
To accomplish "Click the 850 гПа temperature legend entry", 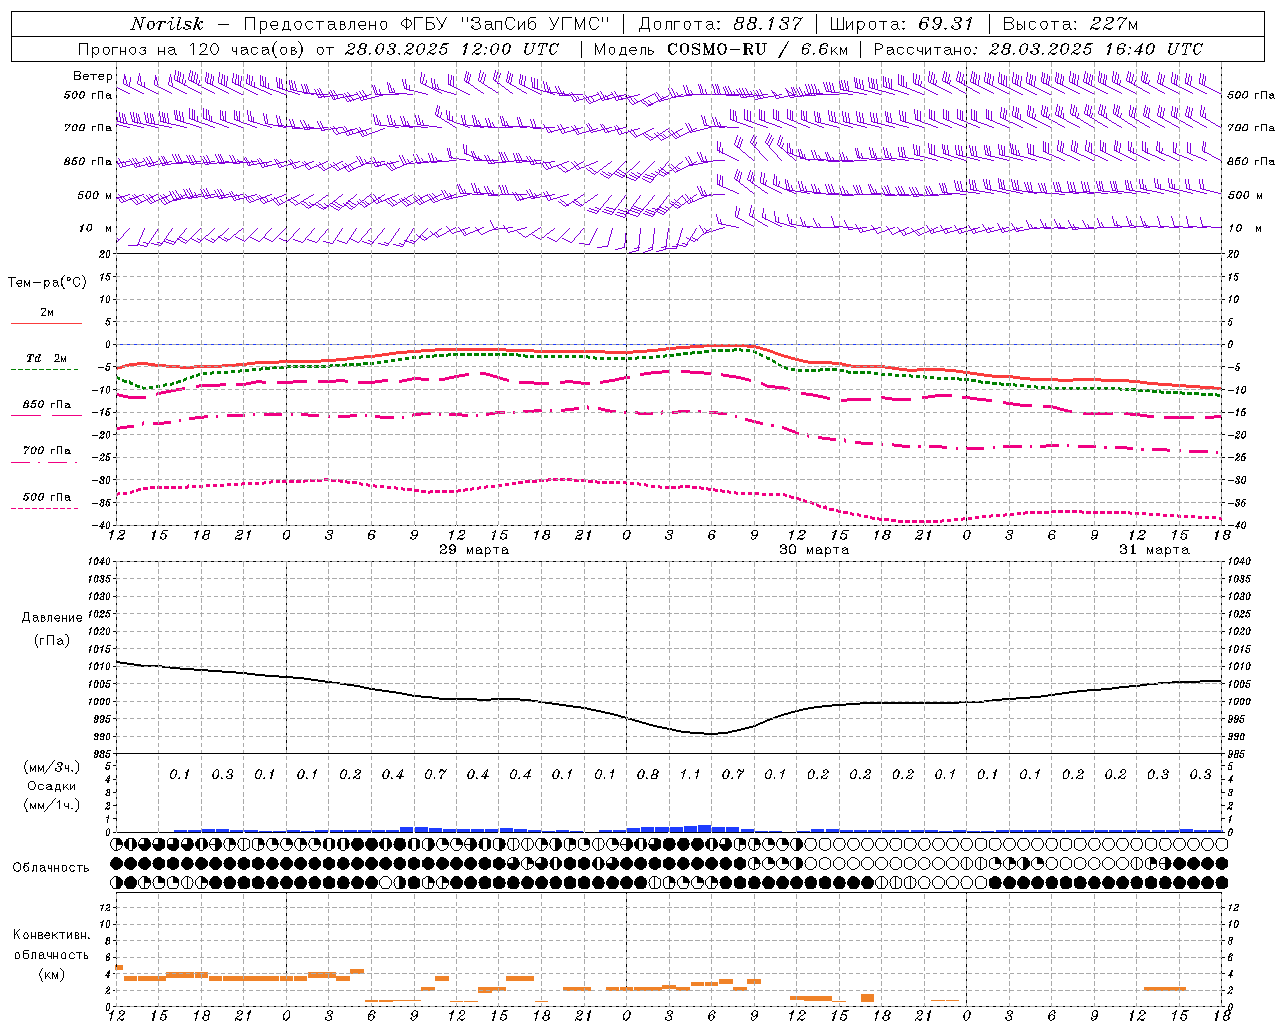I will (x=47, y=405).
